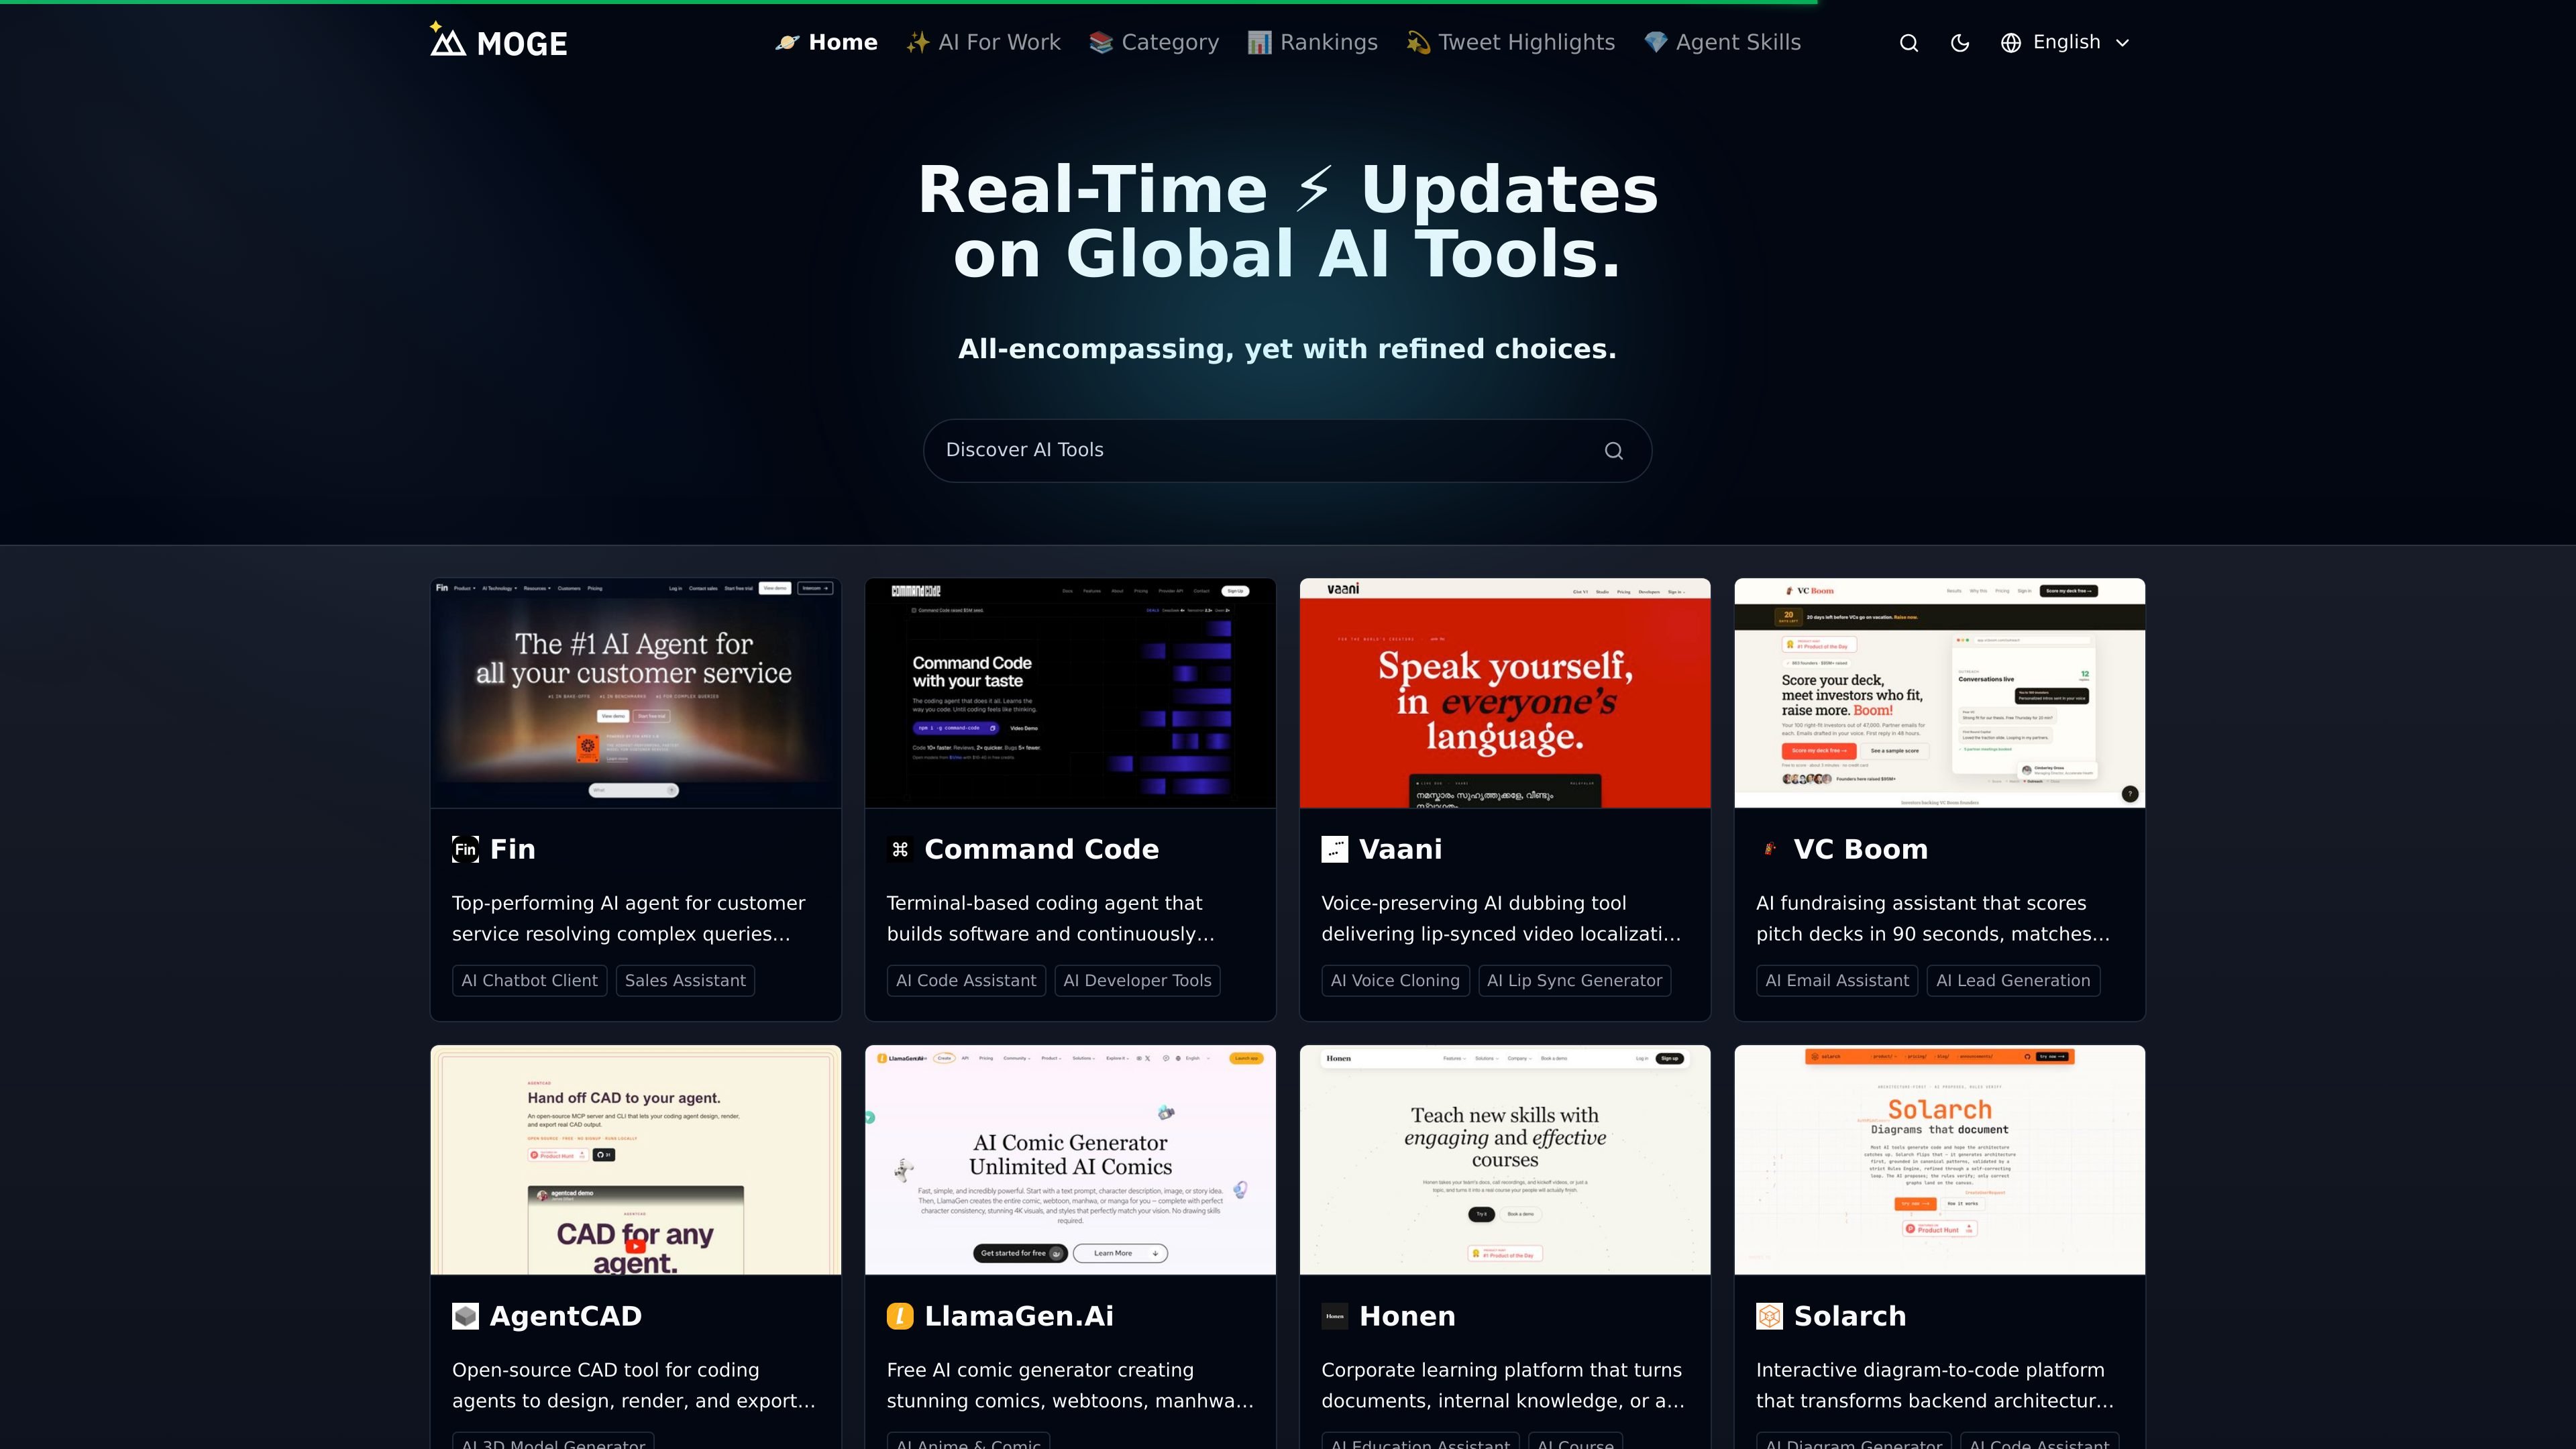The height and width of the screenshot is (1449, 2576).
Task: Open the Fin tool title link
Action: [513, 850]
